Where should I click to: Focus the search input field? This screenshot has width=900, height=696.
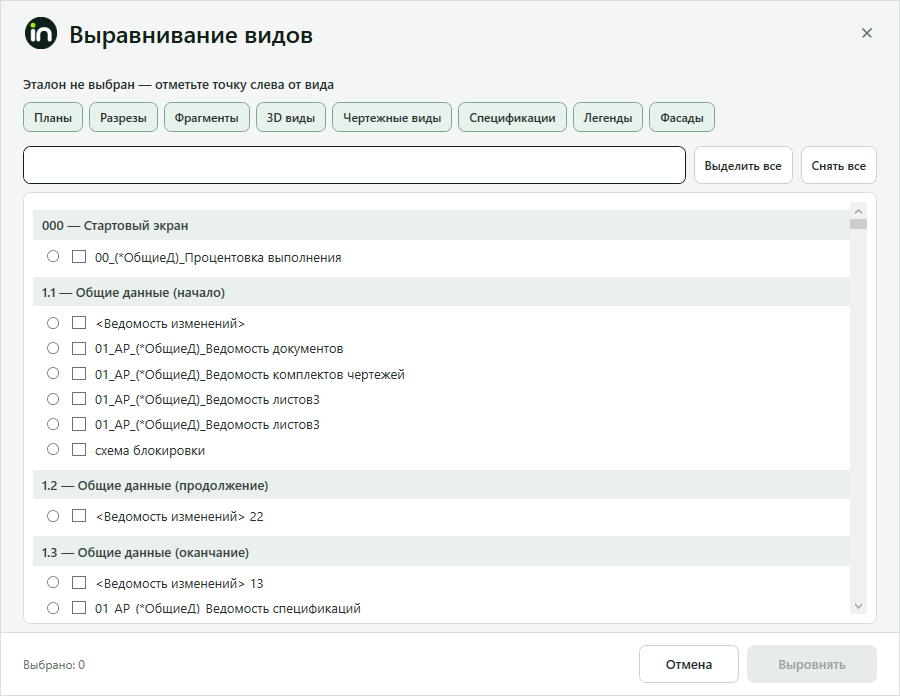tap(354, 165)
